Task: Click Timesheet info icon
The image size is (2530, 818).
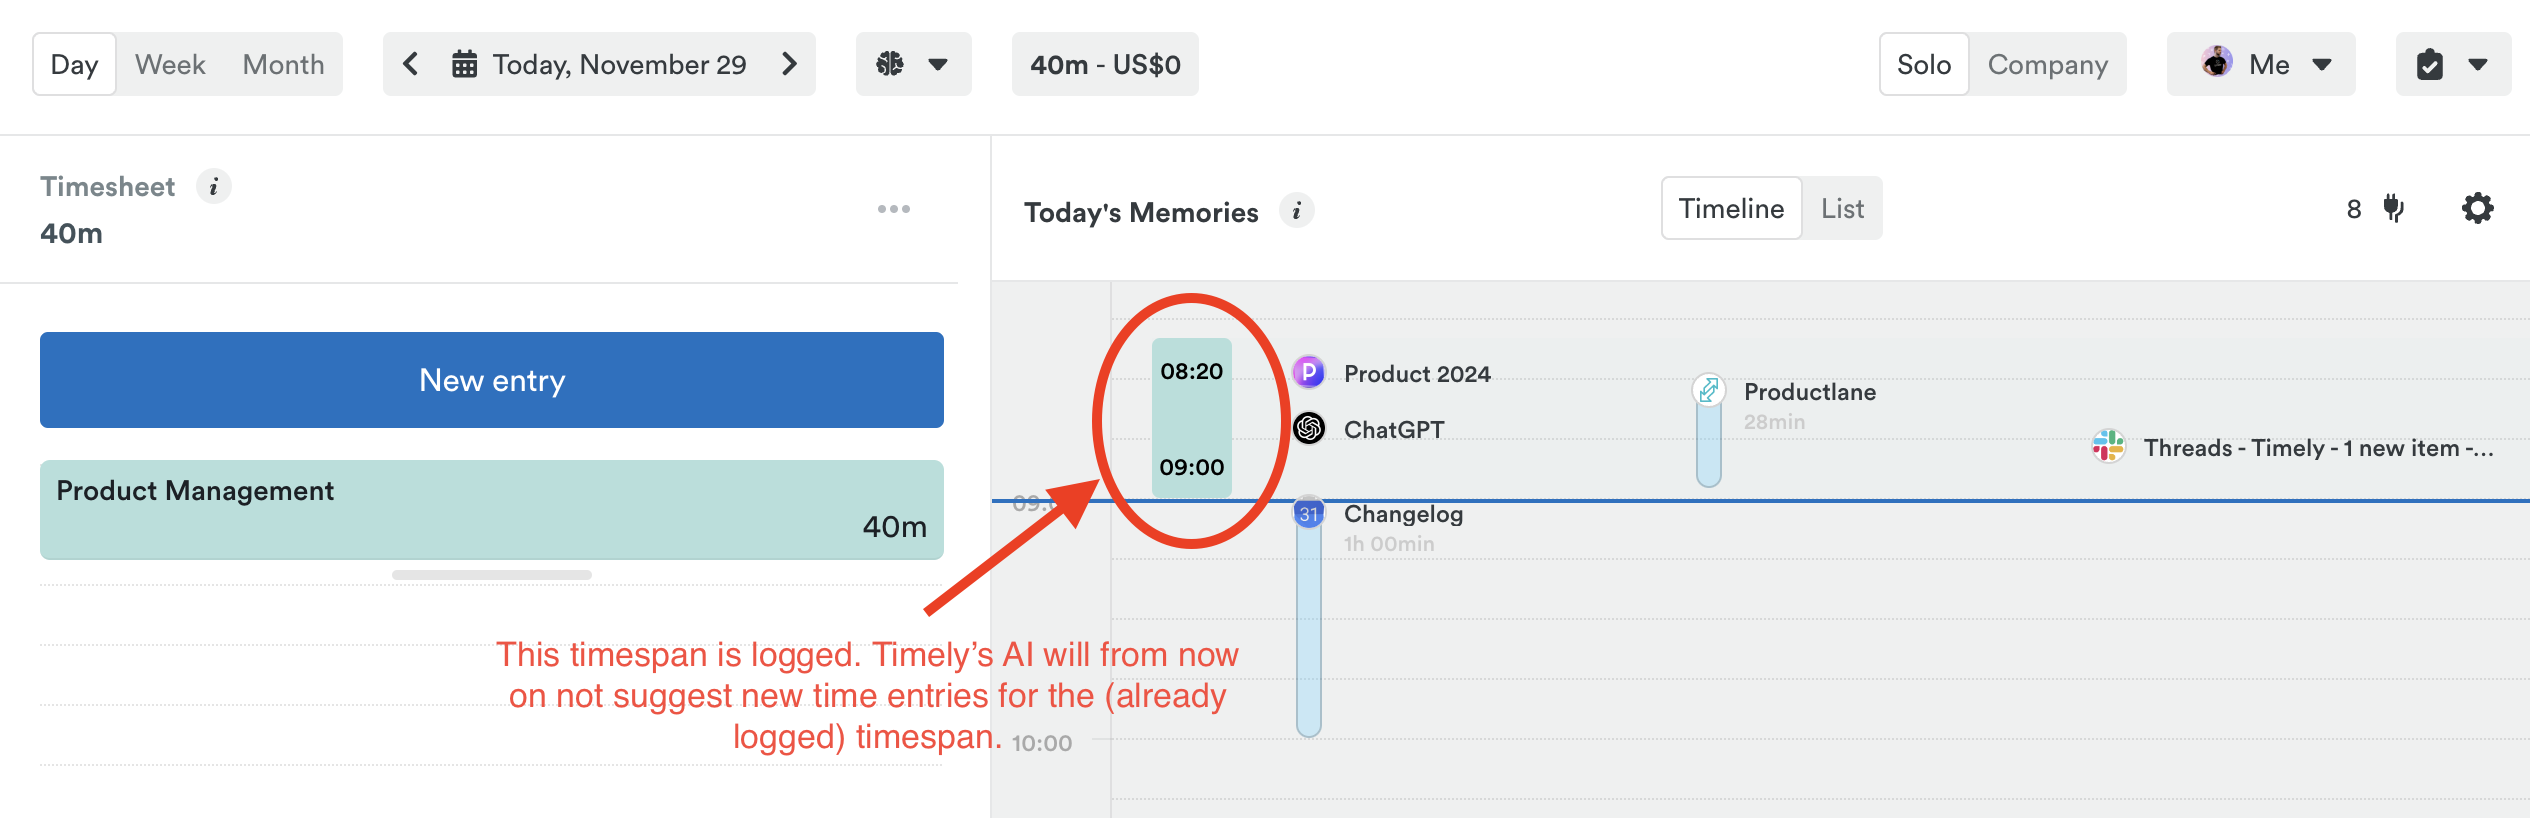Action: click(x=213, y=187)
